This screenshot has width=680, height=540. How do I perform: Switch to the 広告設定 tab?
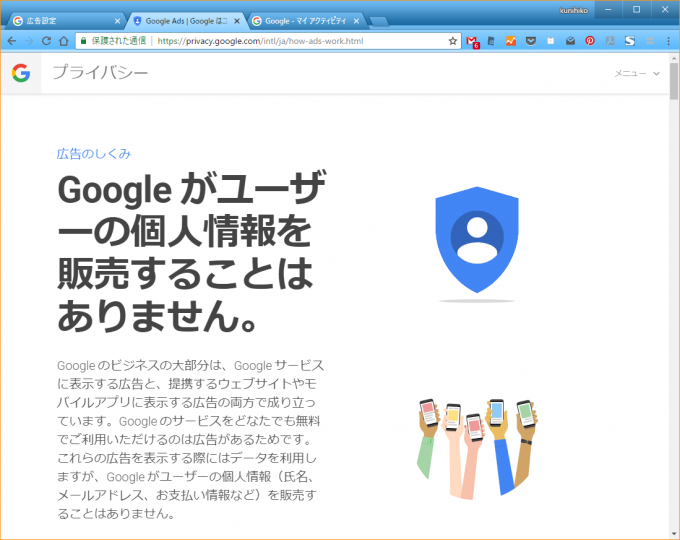63,21
